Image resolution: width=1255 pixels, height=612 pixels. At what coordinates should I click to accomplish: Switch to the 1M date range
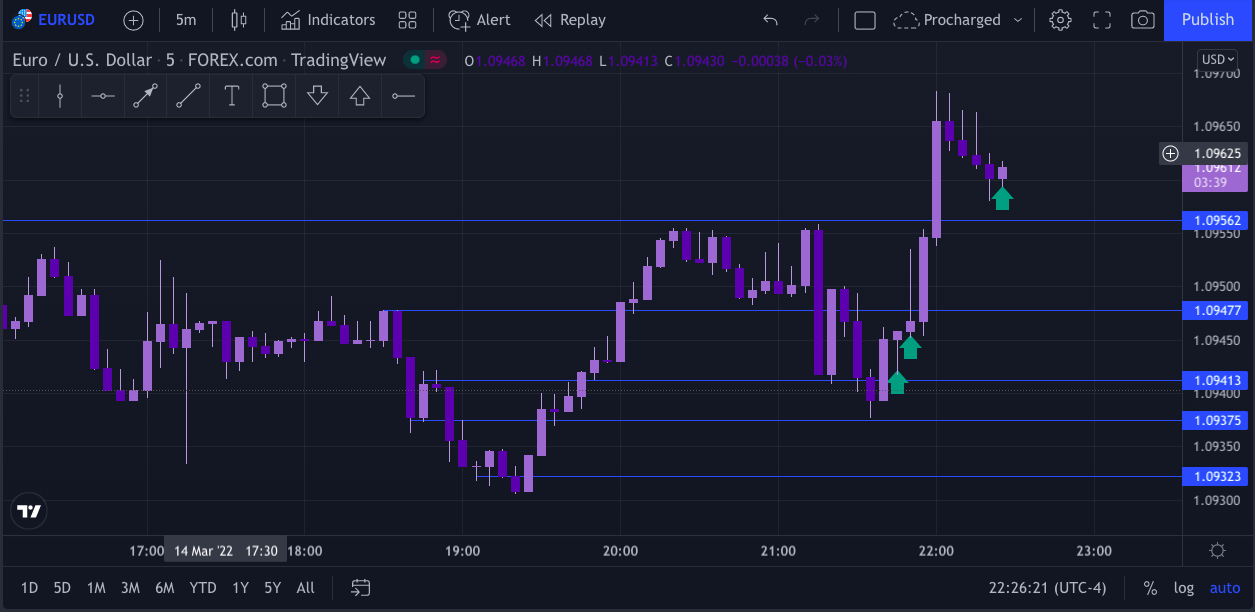(96, 588)
